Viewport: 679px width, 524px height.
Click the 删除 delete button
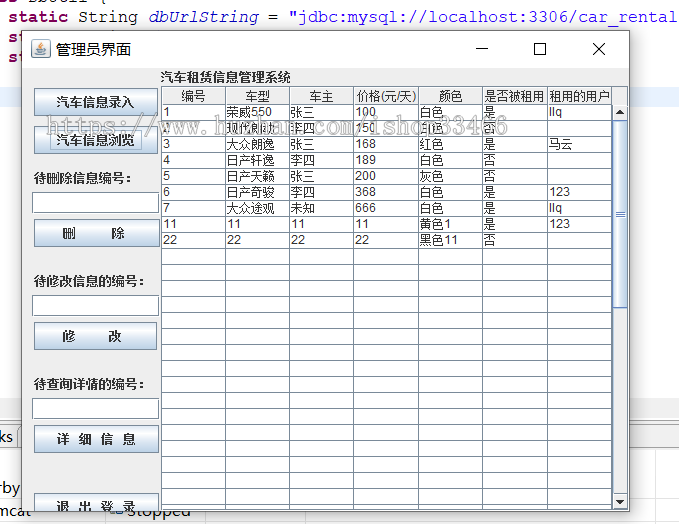tap(96, 233)
